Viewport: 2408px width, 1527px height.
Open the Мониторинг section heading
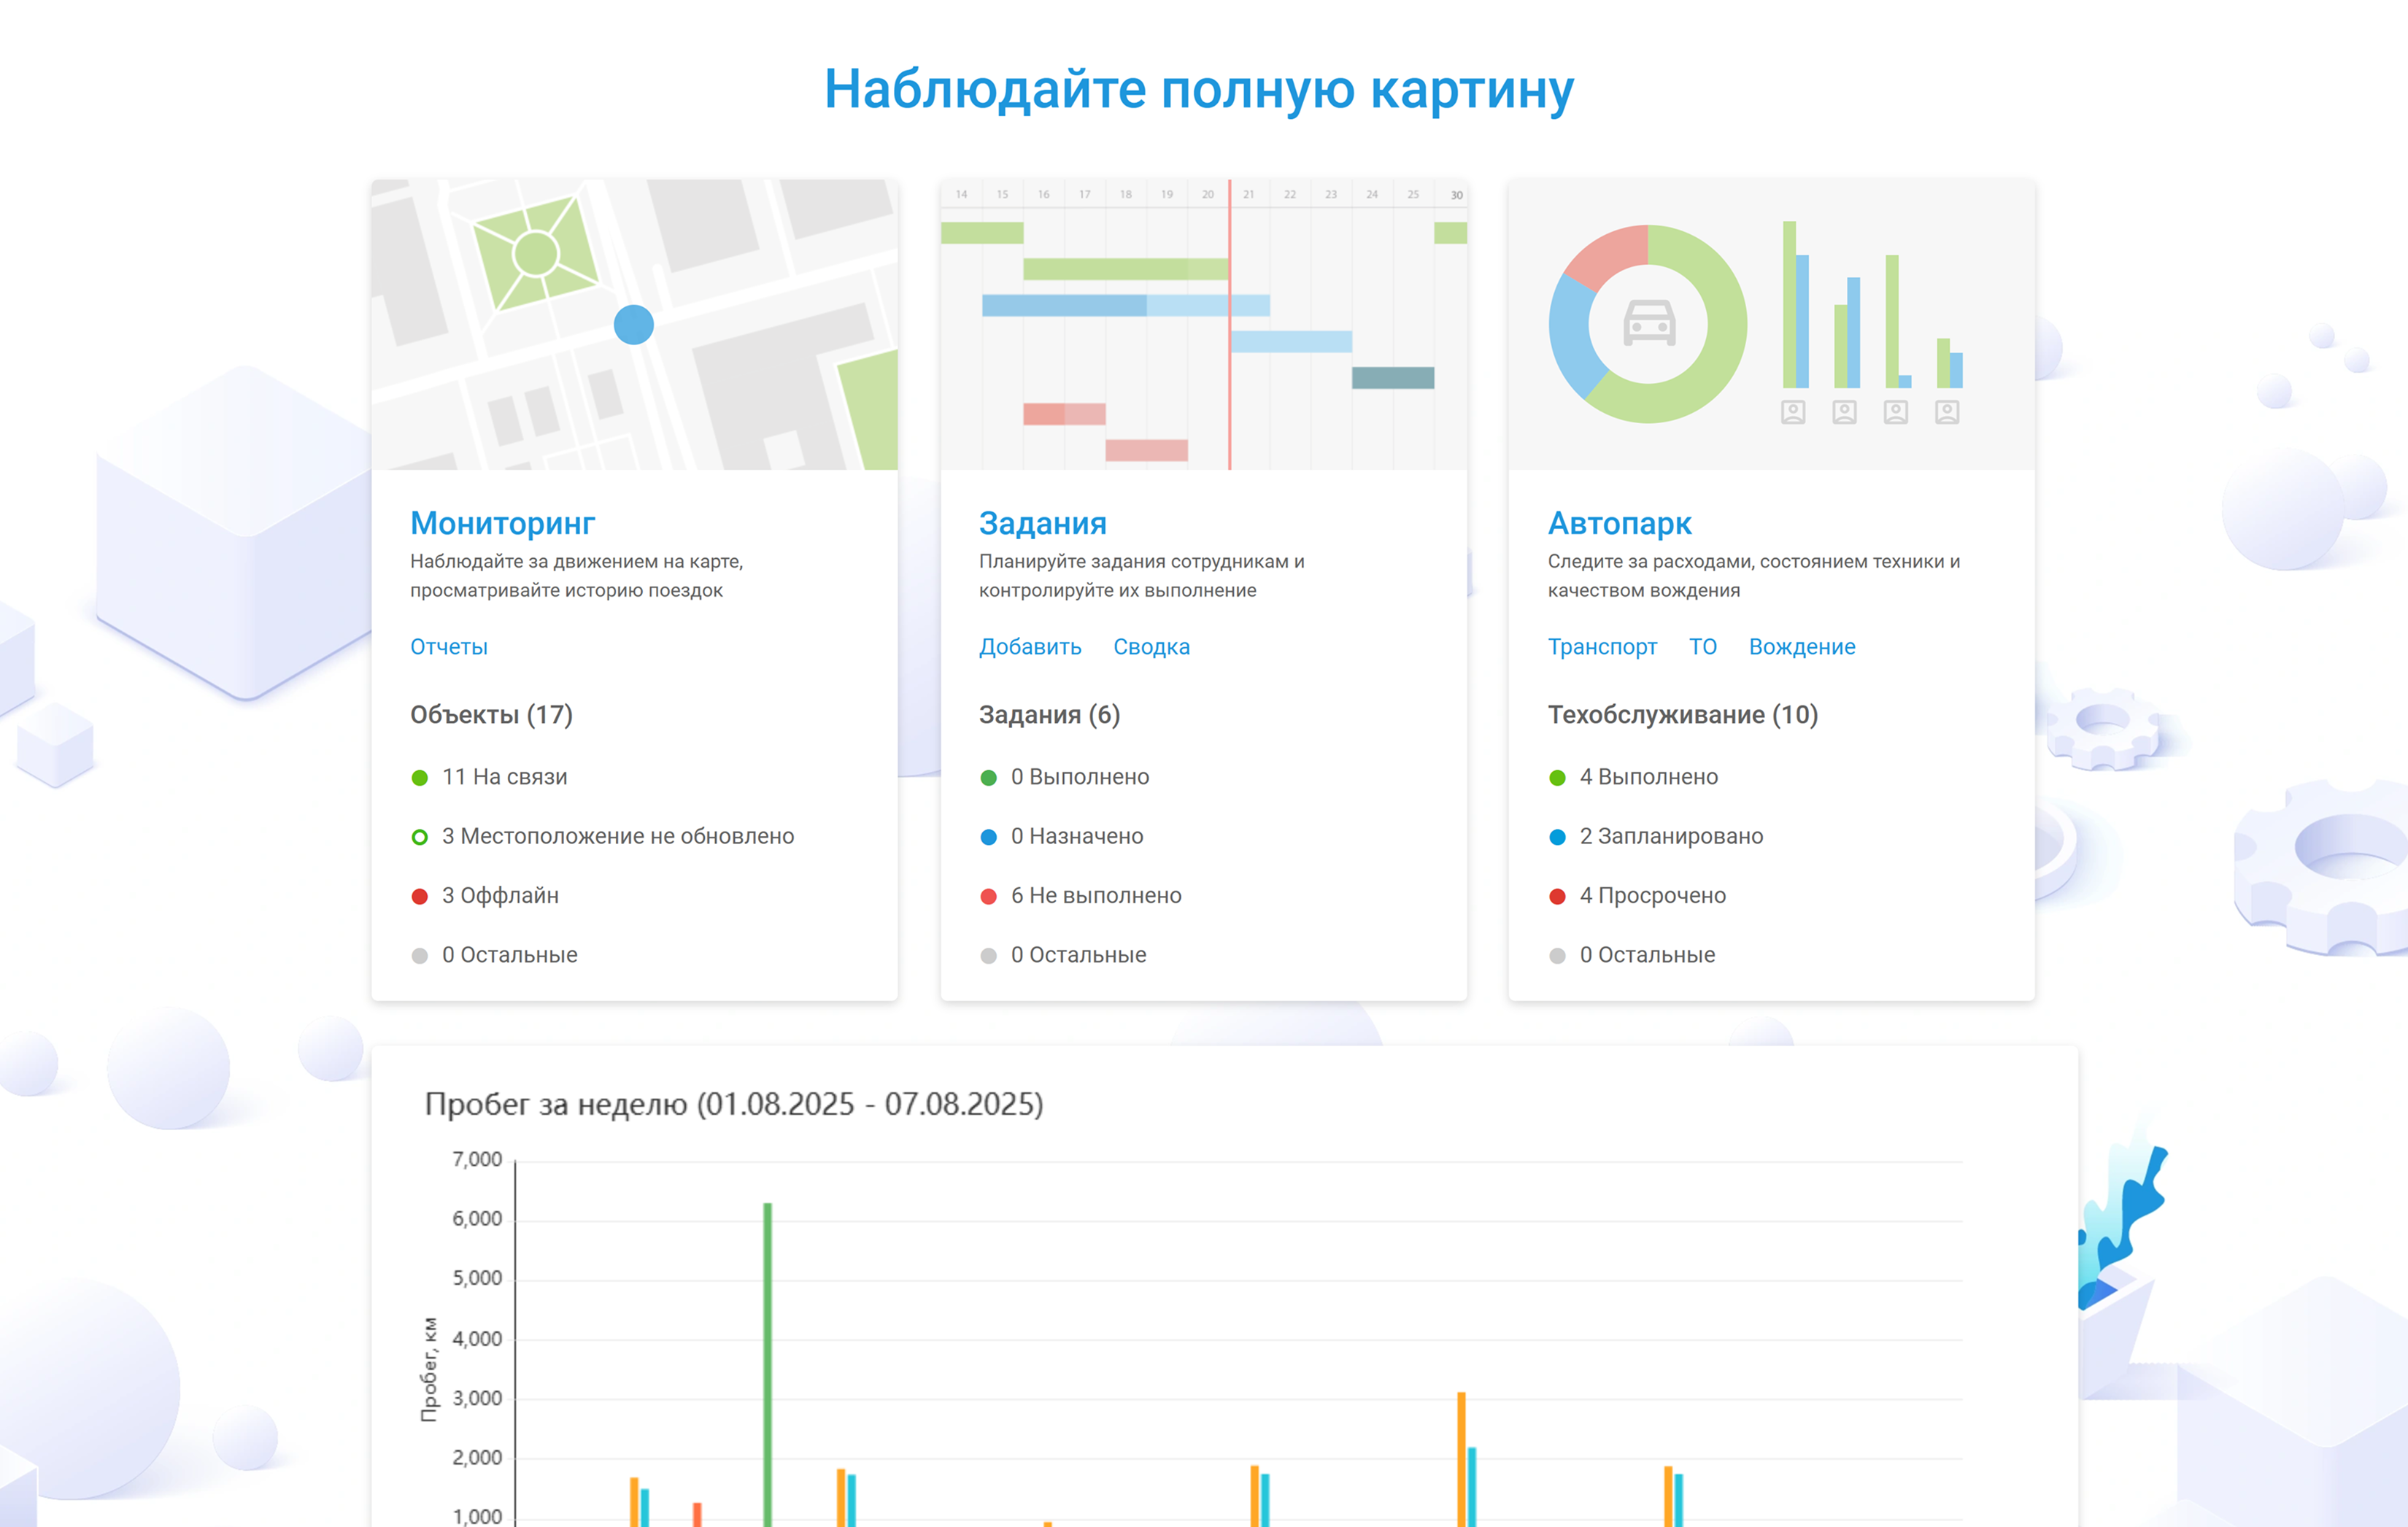pyautogui.click(x=502, y=523)
